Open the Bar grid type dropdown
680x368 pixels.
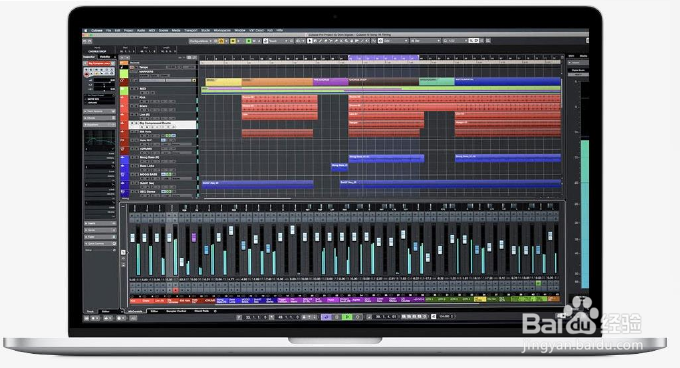(425, 41)
